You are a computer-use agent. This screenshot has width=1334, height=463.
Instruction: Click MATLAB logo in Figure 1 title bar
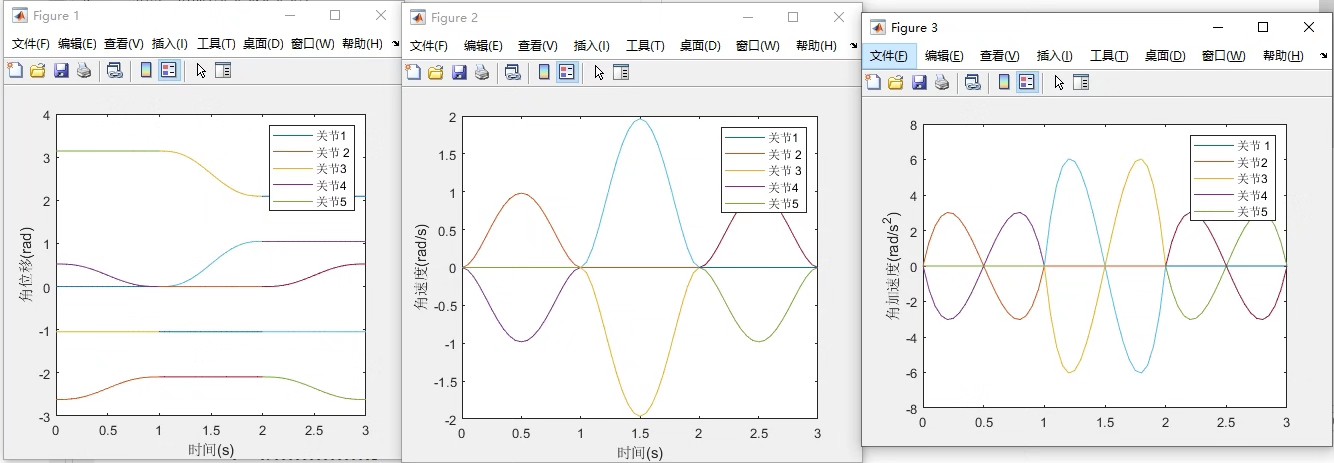pos(19,15)
